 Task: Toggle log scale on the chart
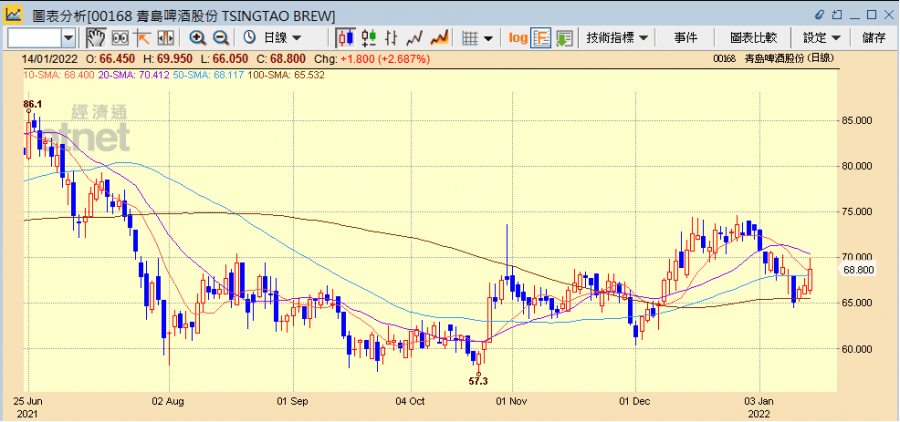(x=517, y=37)
